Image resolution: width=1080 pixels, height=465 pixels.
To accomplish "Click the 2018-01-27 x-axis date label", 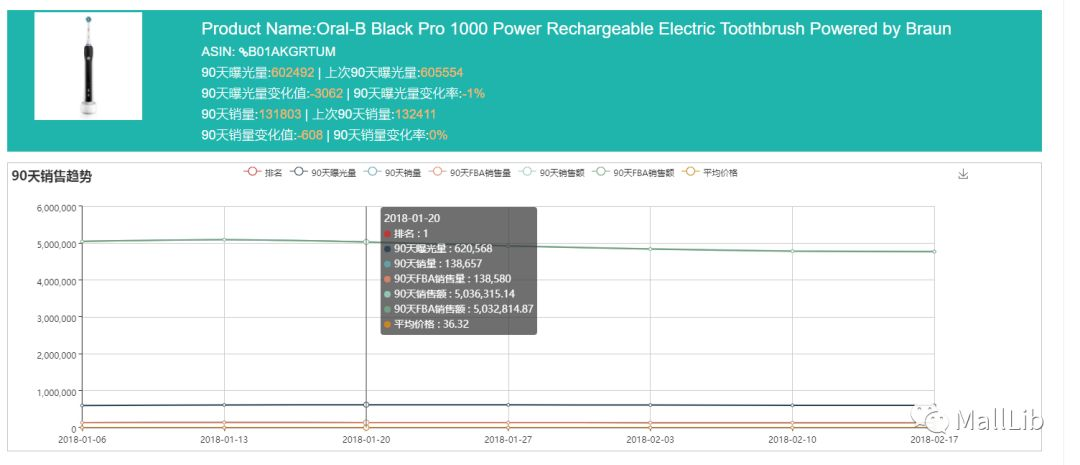I will (x=508, y=439).
